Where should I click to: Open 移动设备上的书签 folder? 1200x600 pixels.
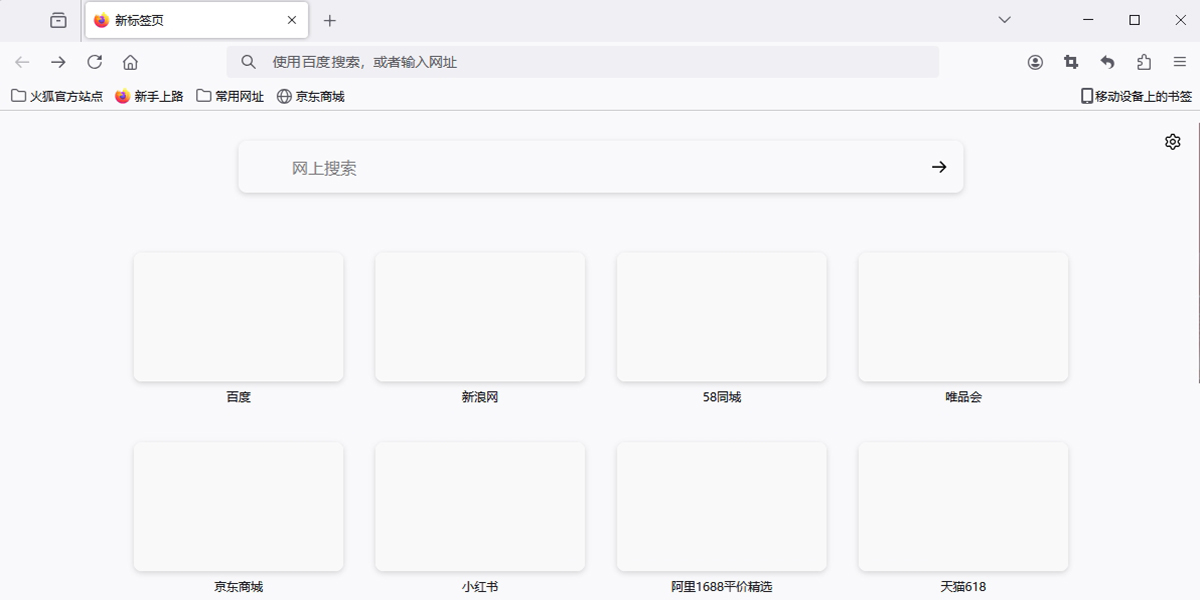point(1136,96)
